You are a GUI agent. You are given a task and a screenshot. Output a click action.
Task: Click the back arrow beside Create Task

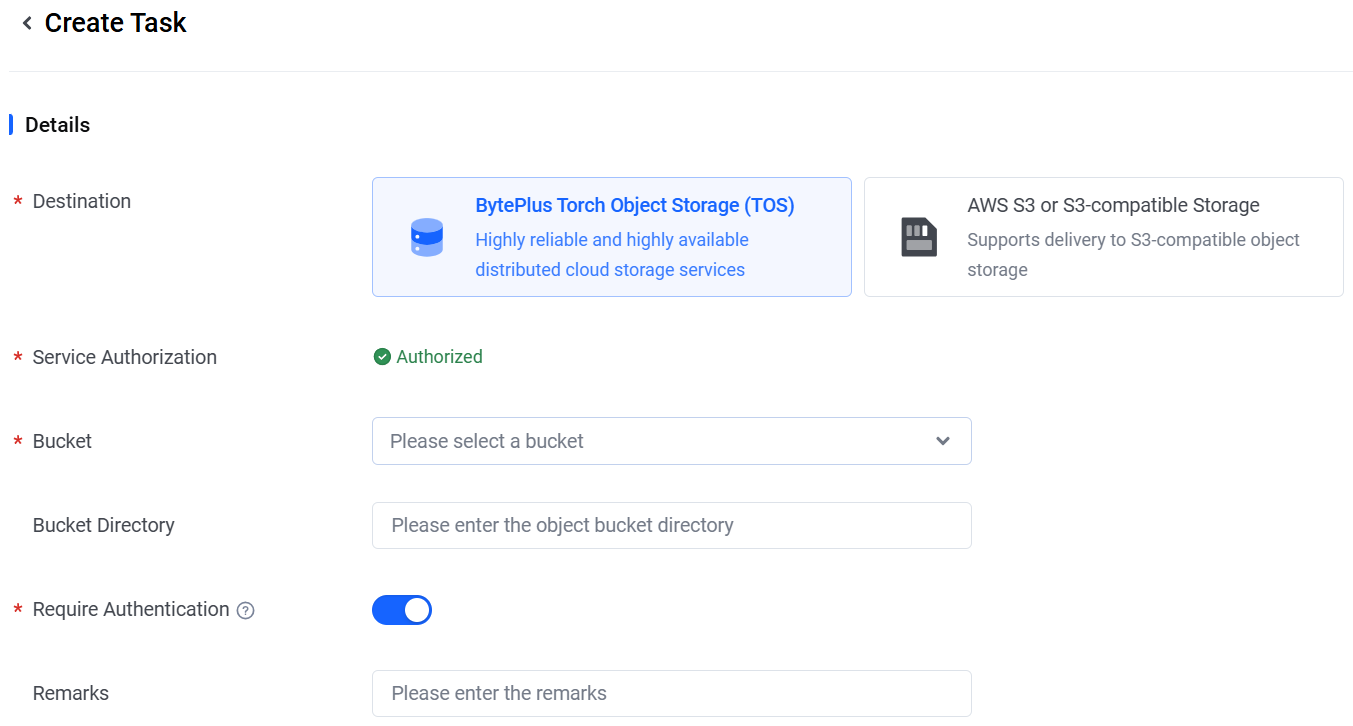27,23
